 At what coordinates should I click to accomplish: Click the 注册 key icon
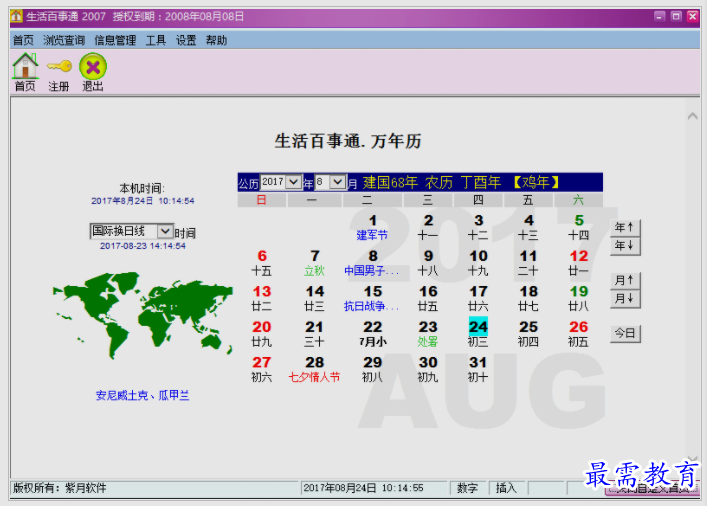(x=59, y=72)
